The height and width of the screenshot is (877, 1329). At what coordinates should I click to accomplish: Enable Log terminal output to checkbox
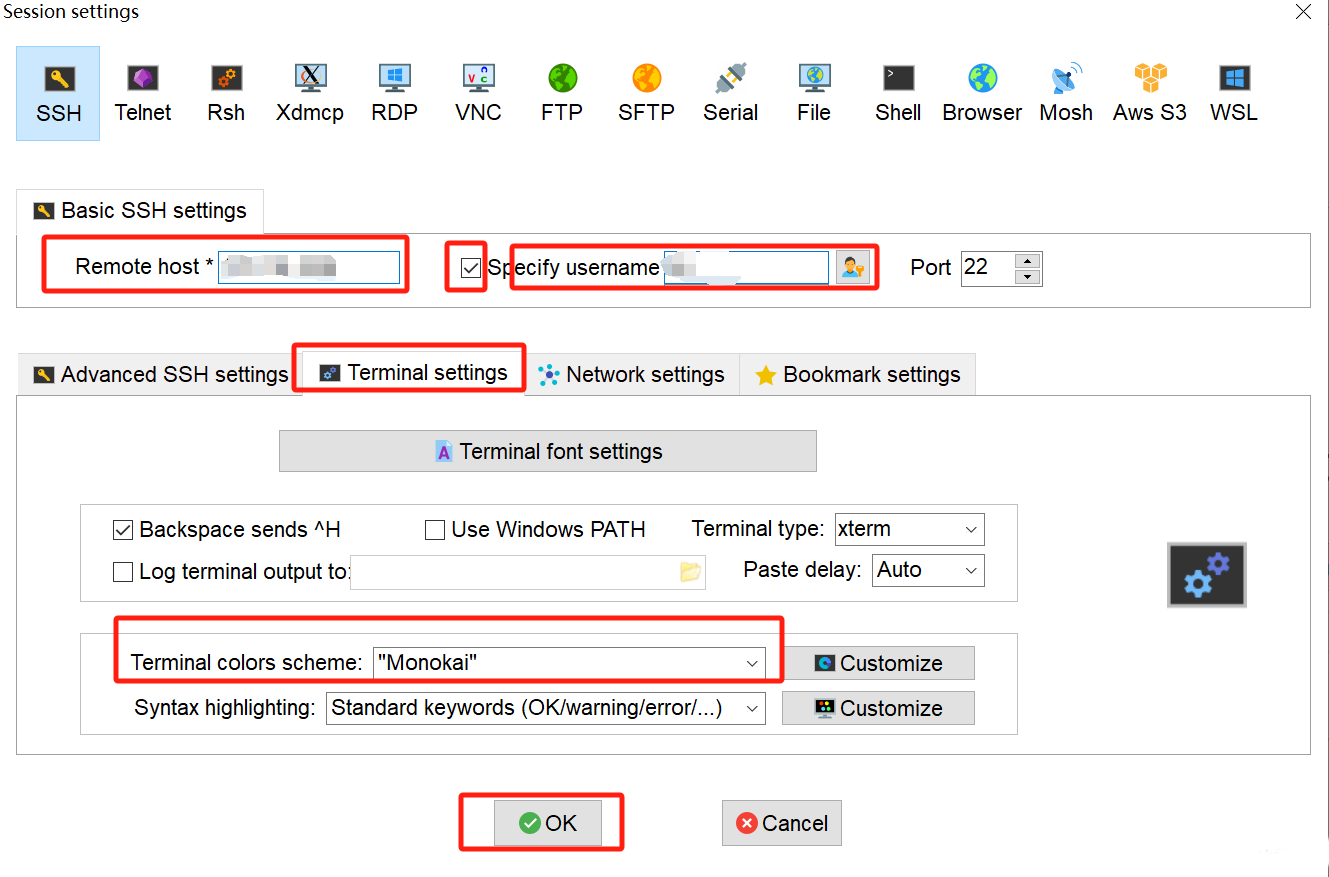pyautogui.click(x=123, y=572)
